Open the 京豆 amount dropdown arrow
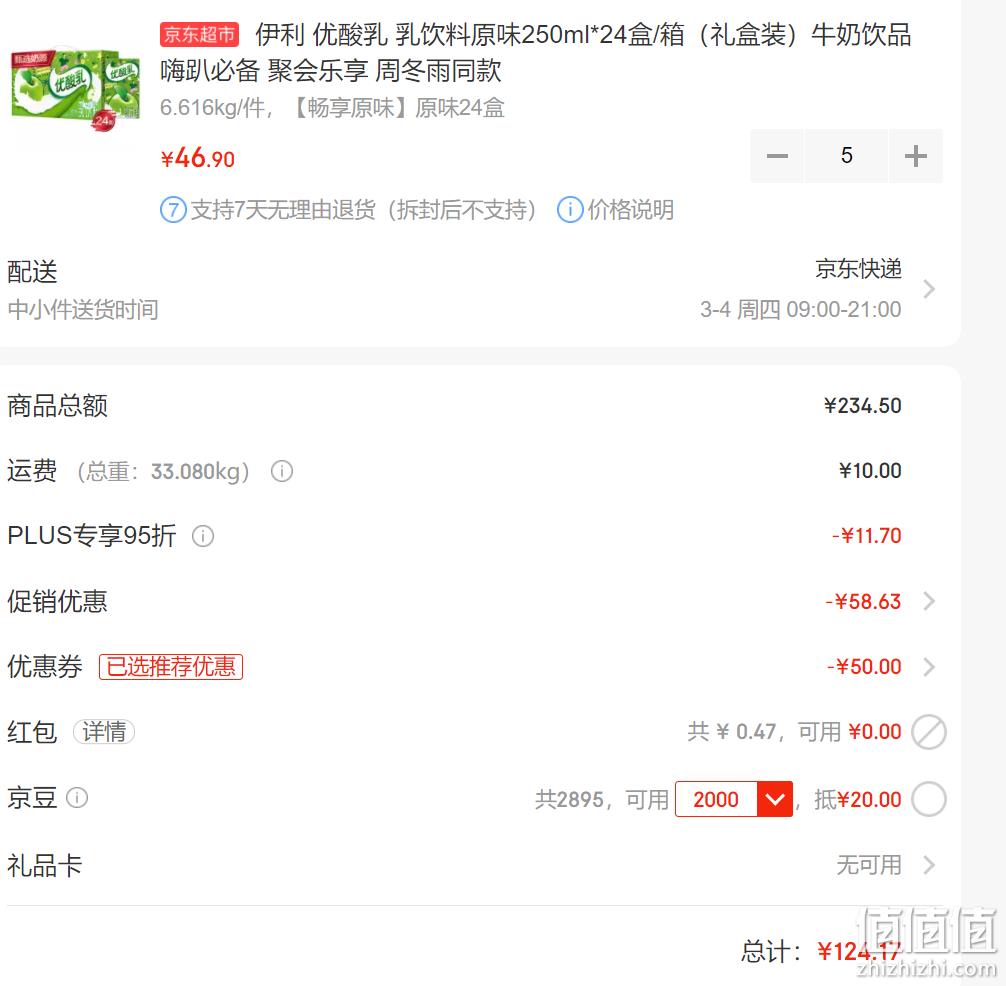This screenshot has width=1006, height=986. click(775, 799)
